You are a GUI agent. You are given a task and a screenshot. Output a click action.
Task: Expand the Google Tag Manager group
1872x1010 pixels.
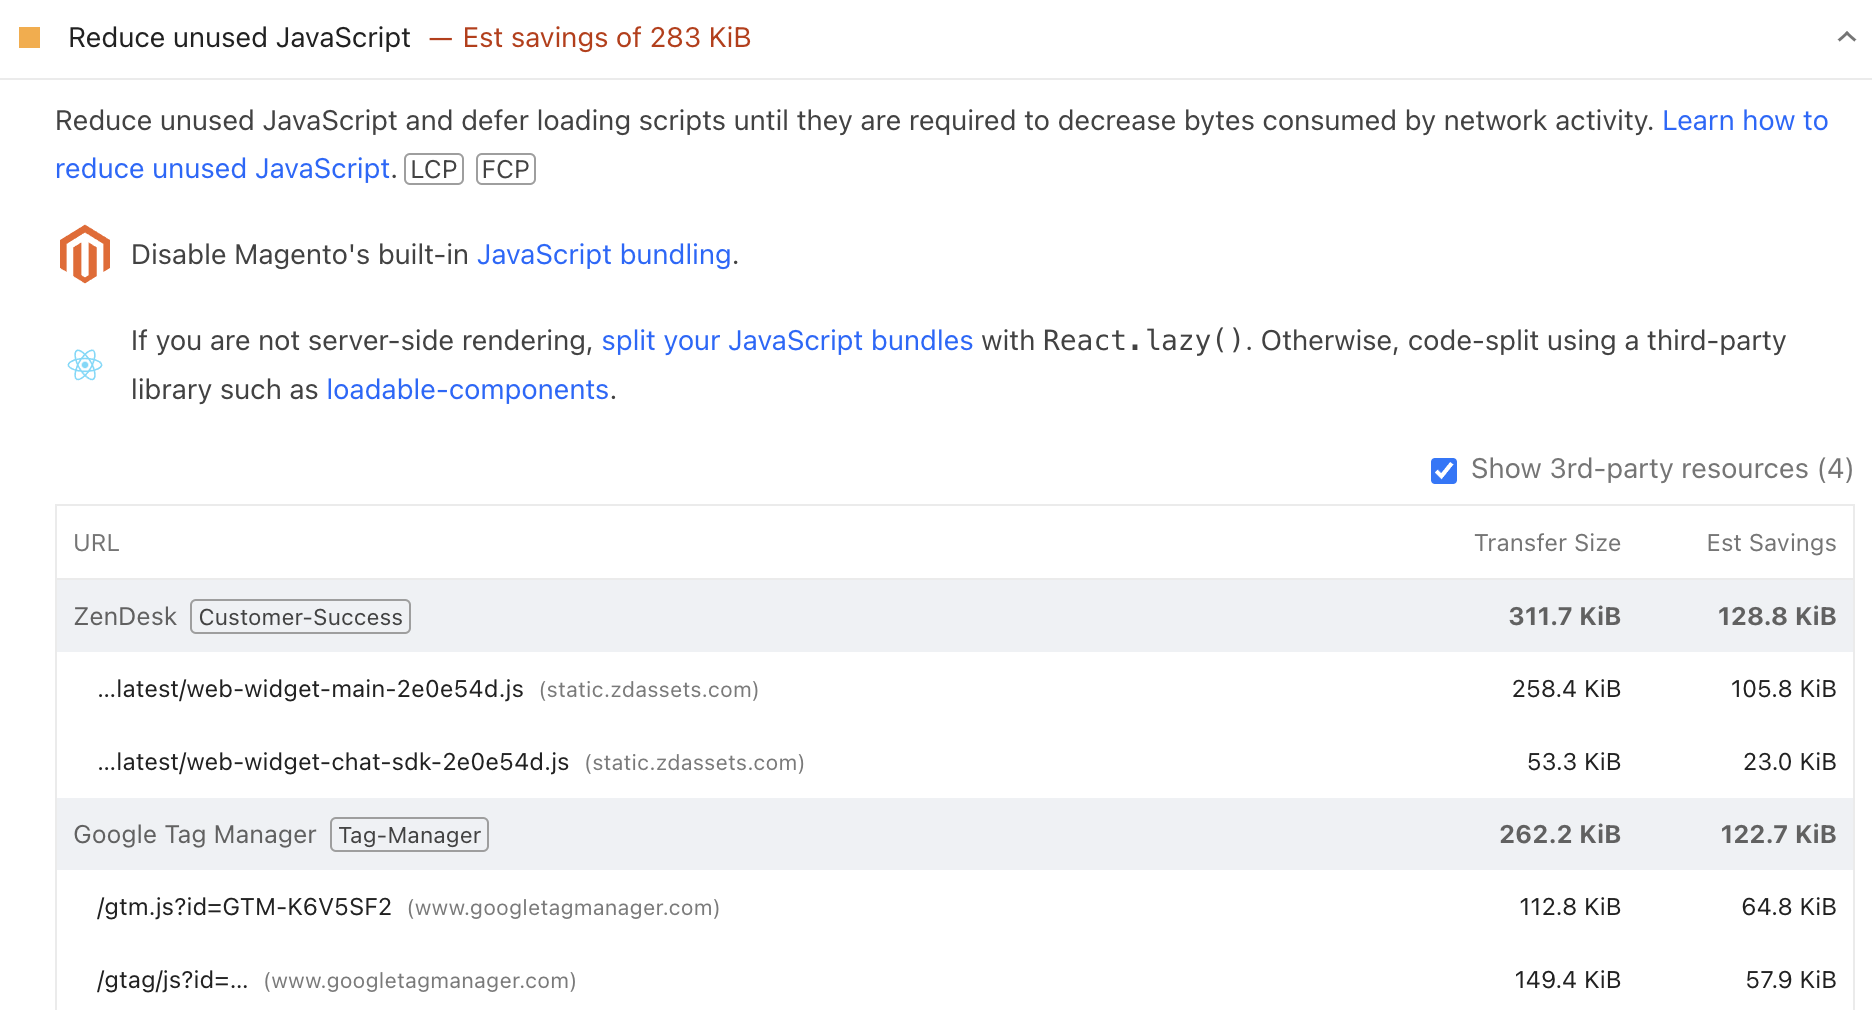(x=194, y=834)
